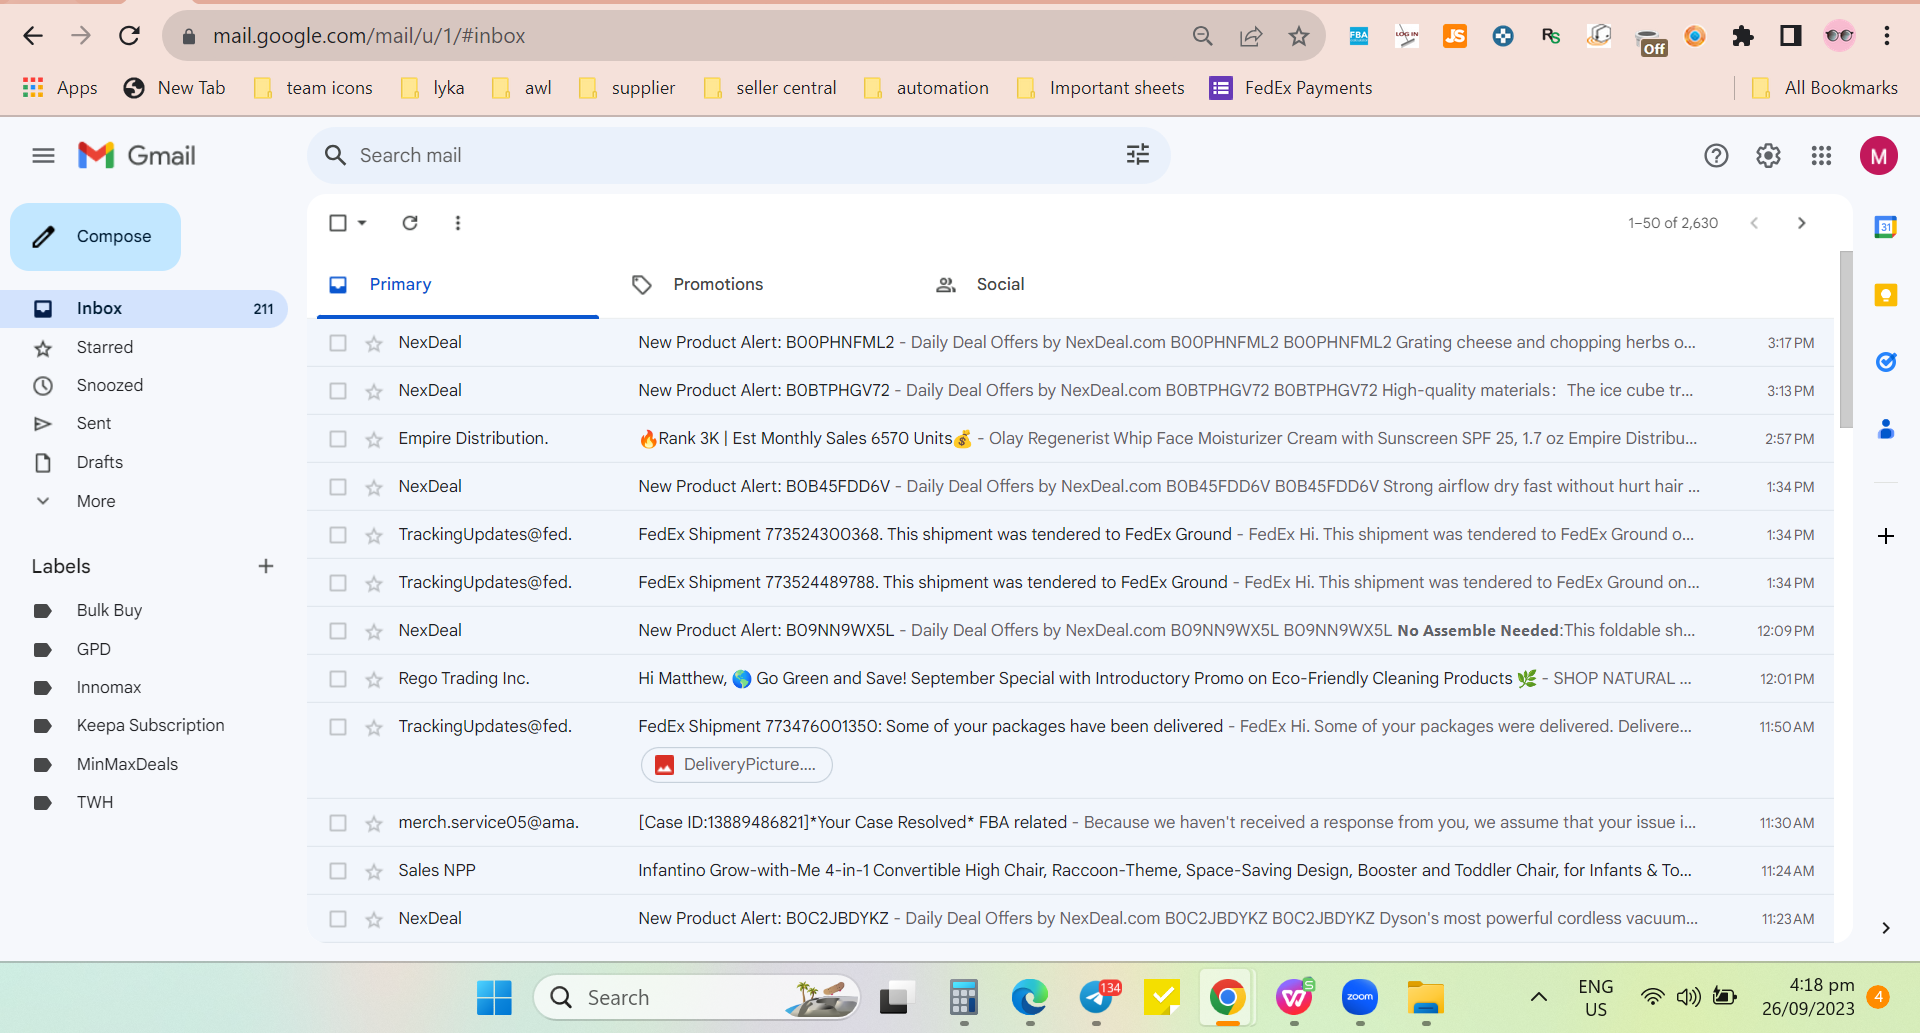This screenshot has width=1920, height=1033.
Task: Create new label plus icon
Action: click(x=266, y=566)
